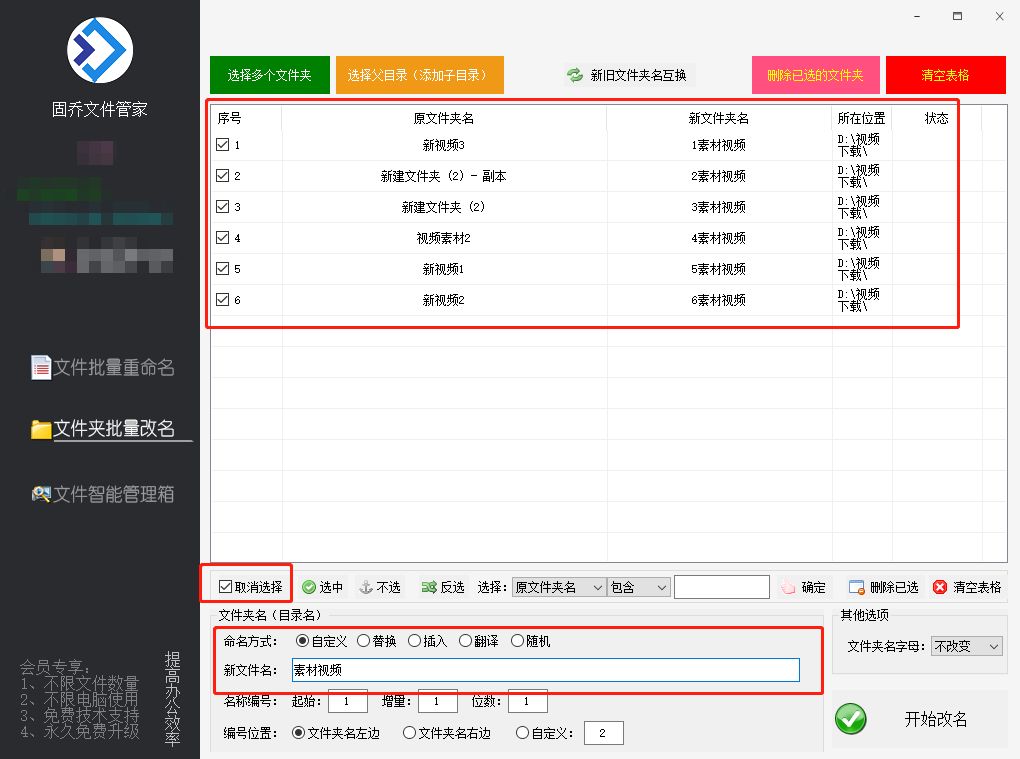The width and height of the screenshot is (1020, 759).
Task: Click the 状态 column header
Action: (937, 118)
